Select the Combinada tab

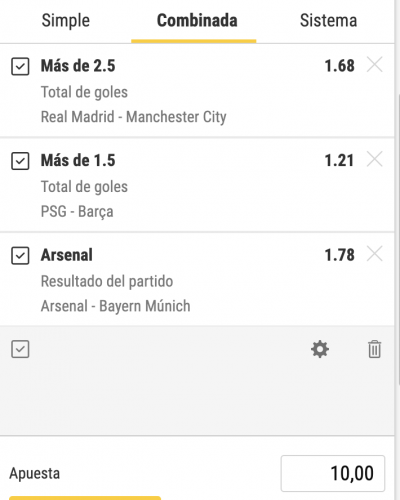[x=197, y=21]
